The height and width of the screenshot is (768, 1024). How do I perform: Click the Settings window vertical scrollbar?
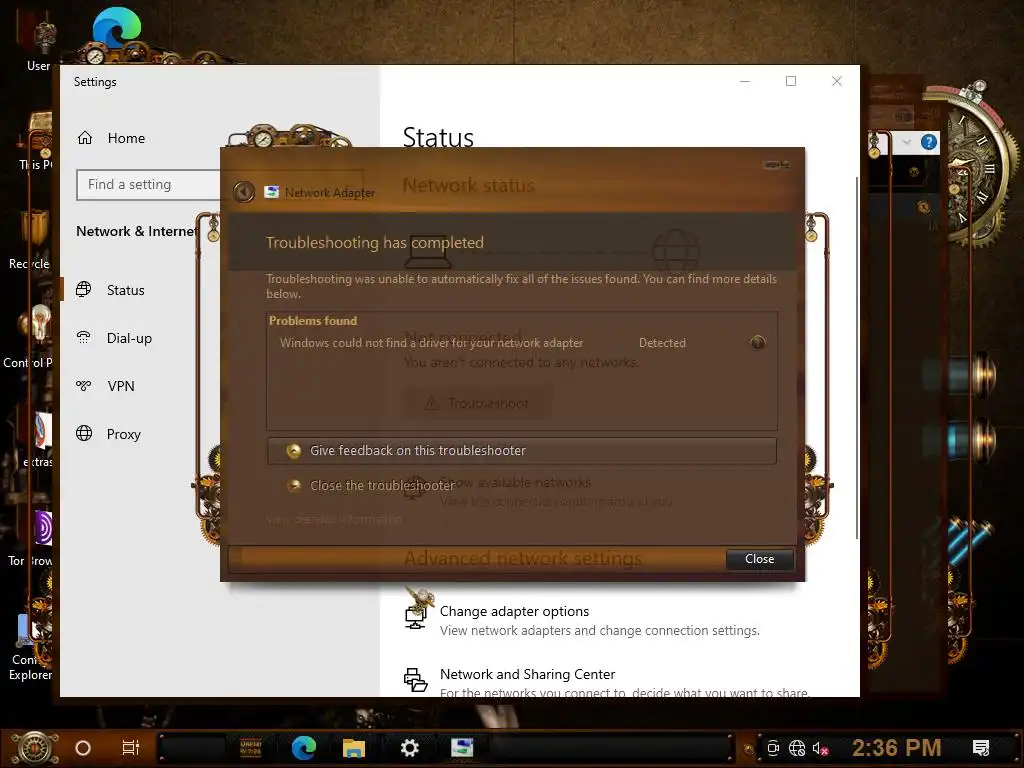click(857, 357)
